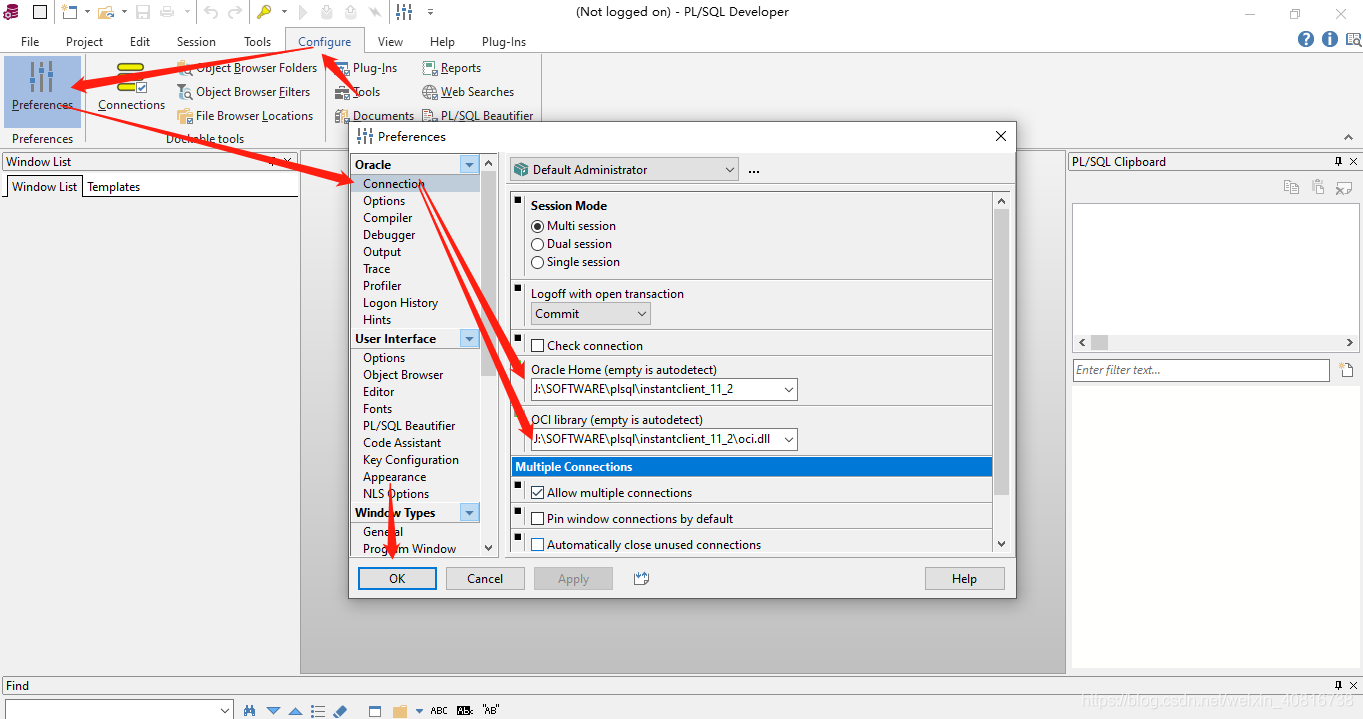Click the Undo toolbar icon
Image resolution: width=1363 pixels, height=719 pixels.
211,12
